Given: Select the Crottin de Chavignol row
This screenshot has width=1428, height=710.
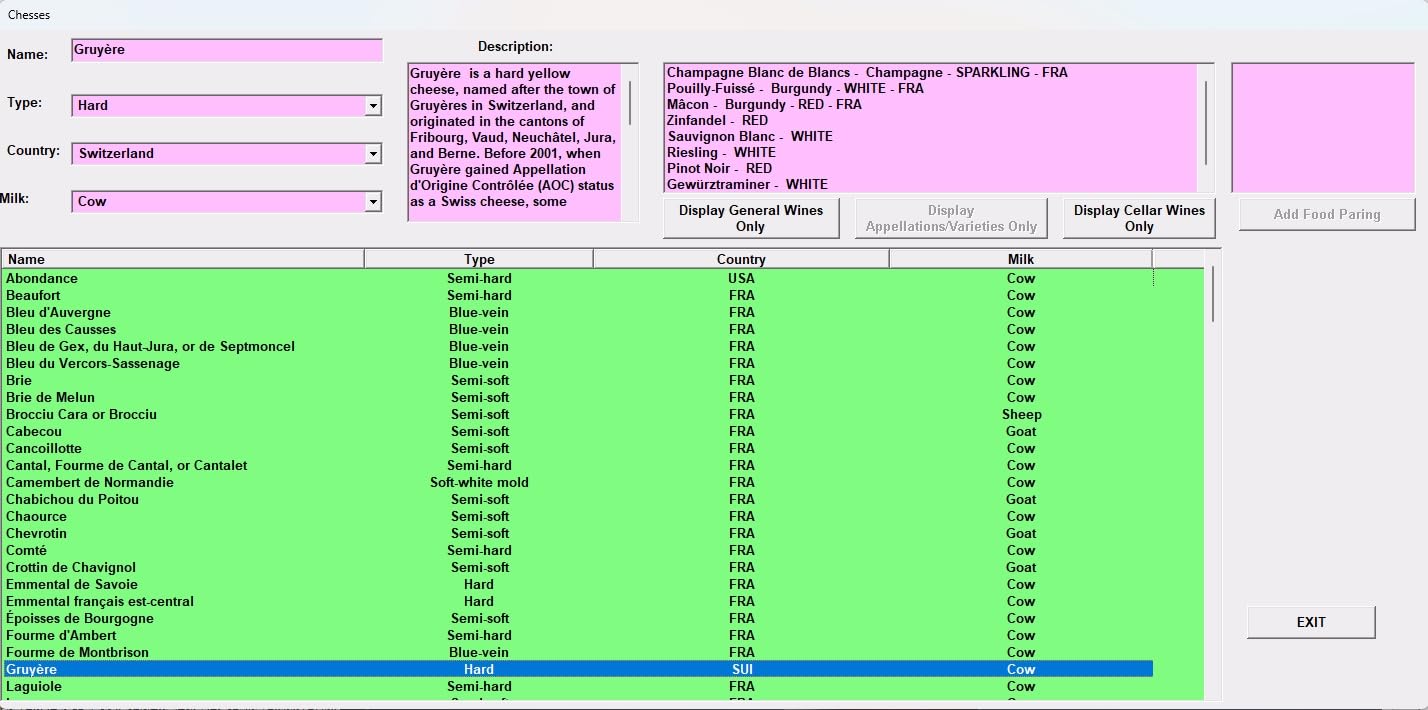Looking at the screenshot, I should [x=578, y=567].
